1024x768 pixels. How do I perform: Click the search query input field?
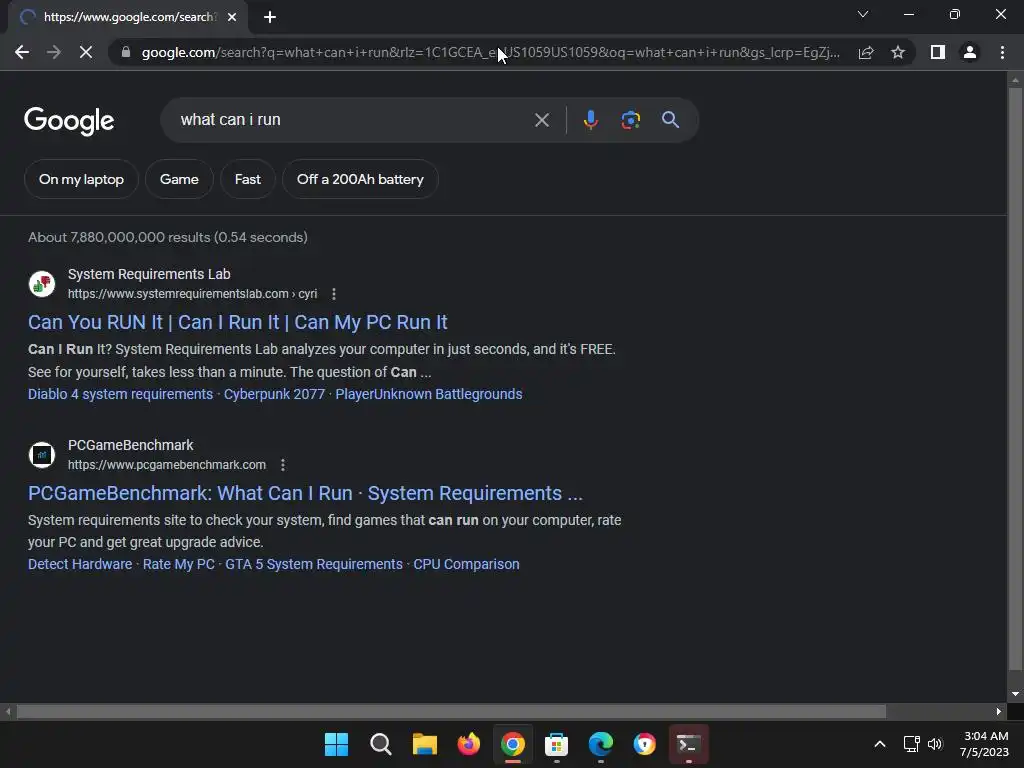pos(353,120)
